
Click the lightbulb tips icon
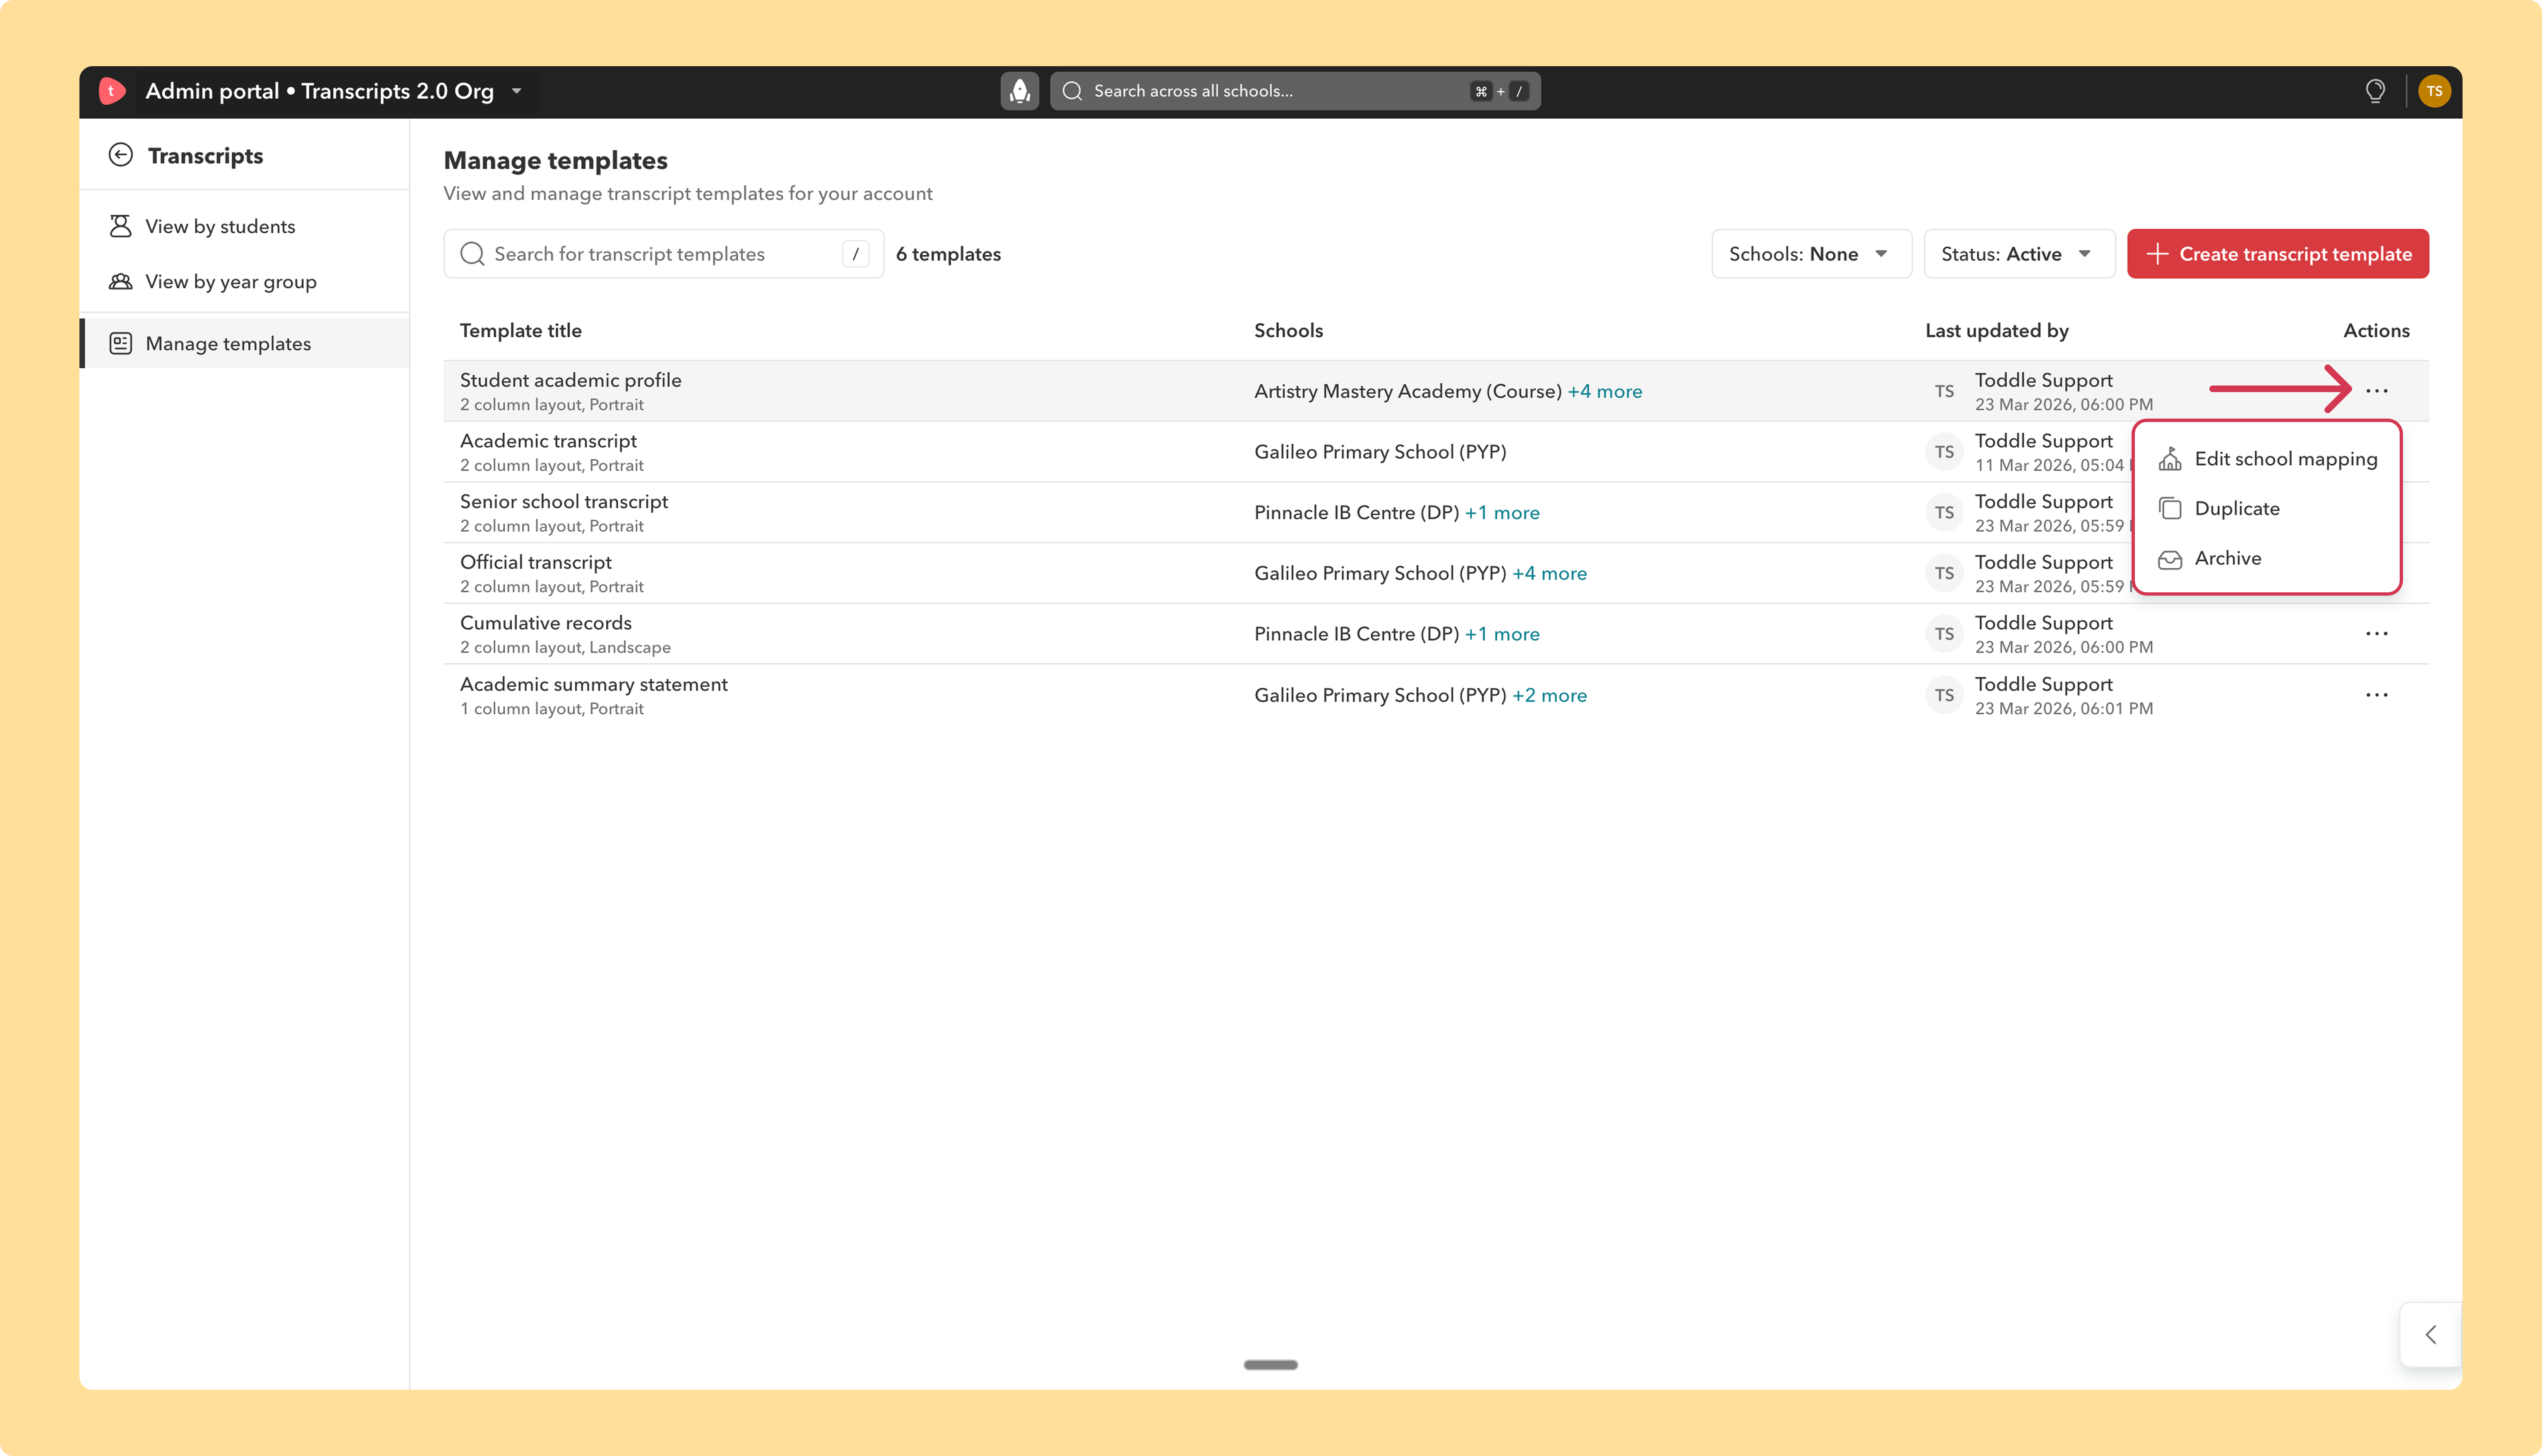[x=2375, y=91]
